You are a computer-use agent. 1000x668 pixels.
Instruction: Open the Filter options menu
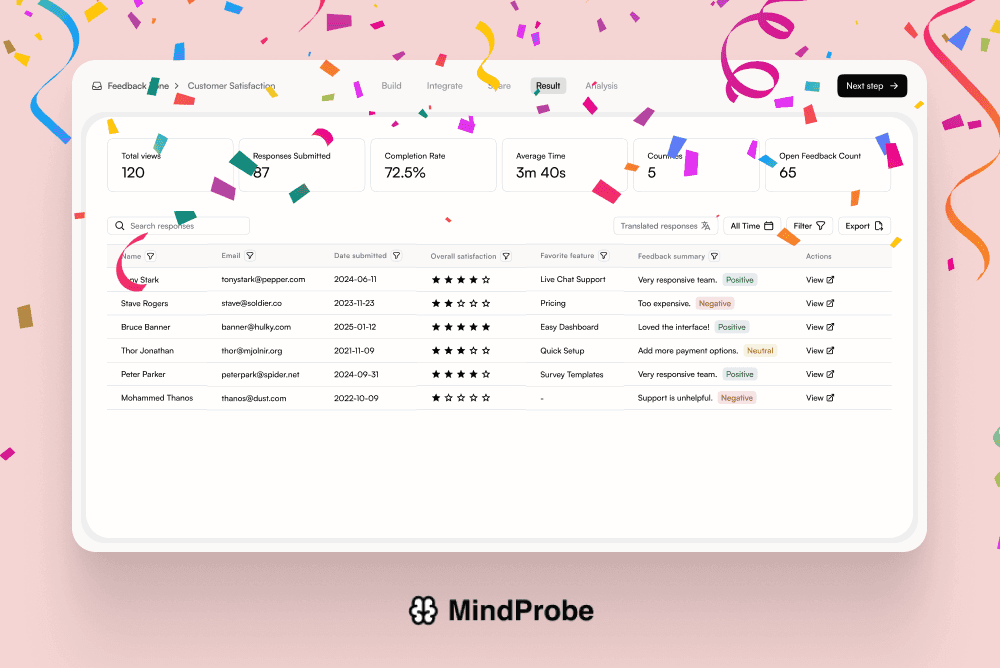coord(810,226)
